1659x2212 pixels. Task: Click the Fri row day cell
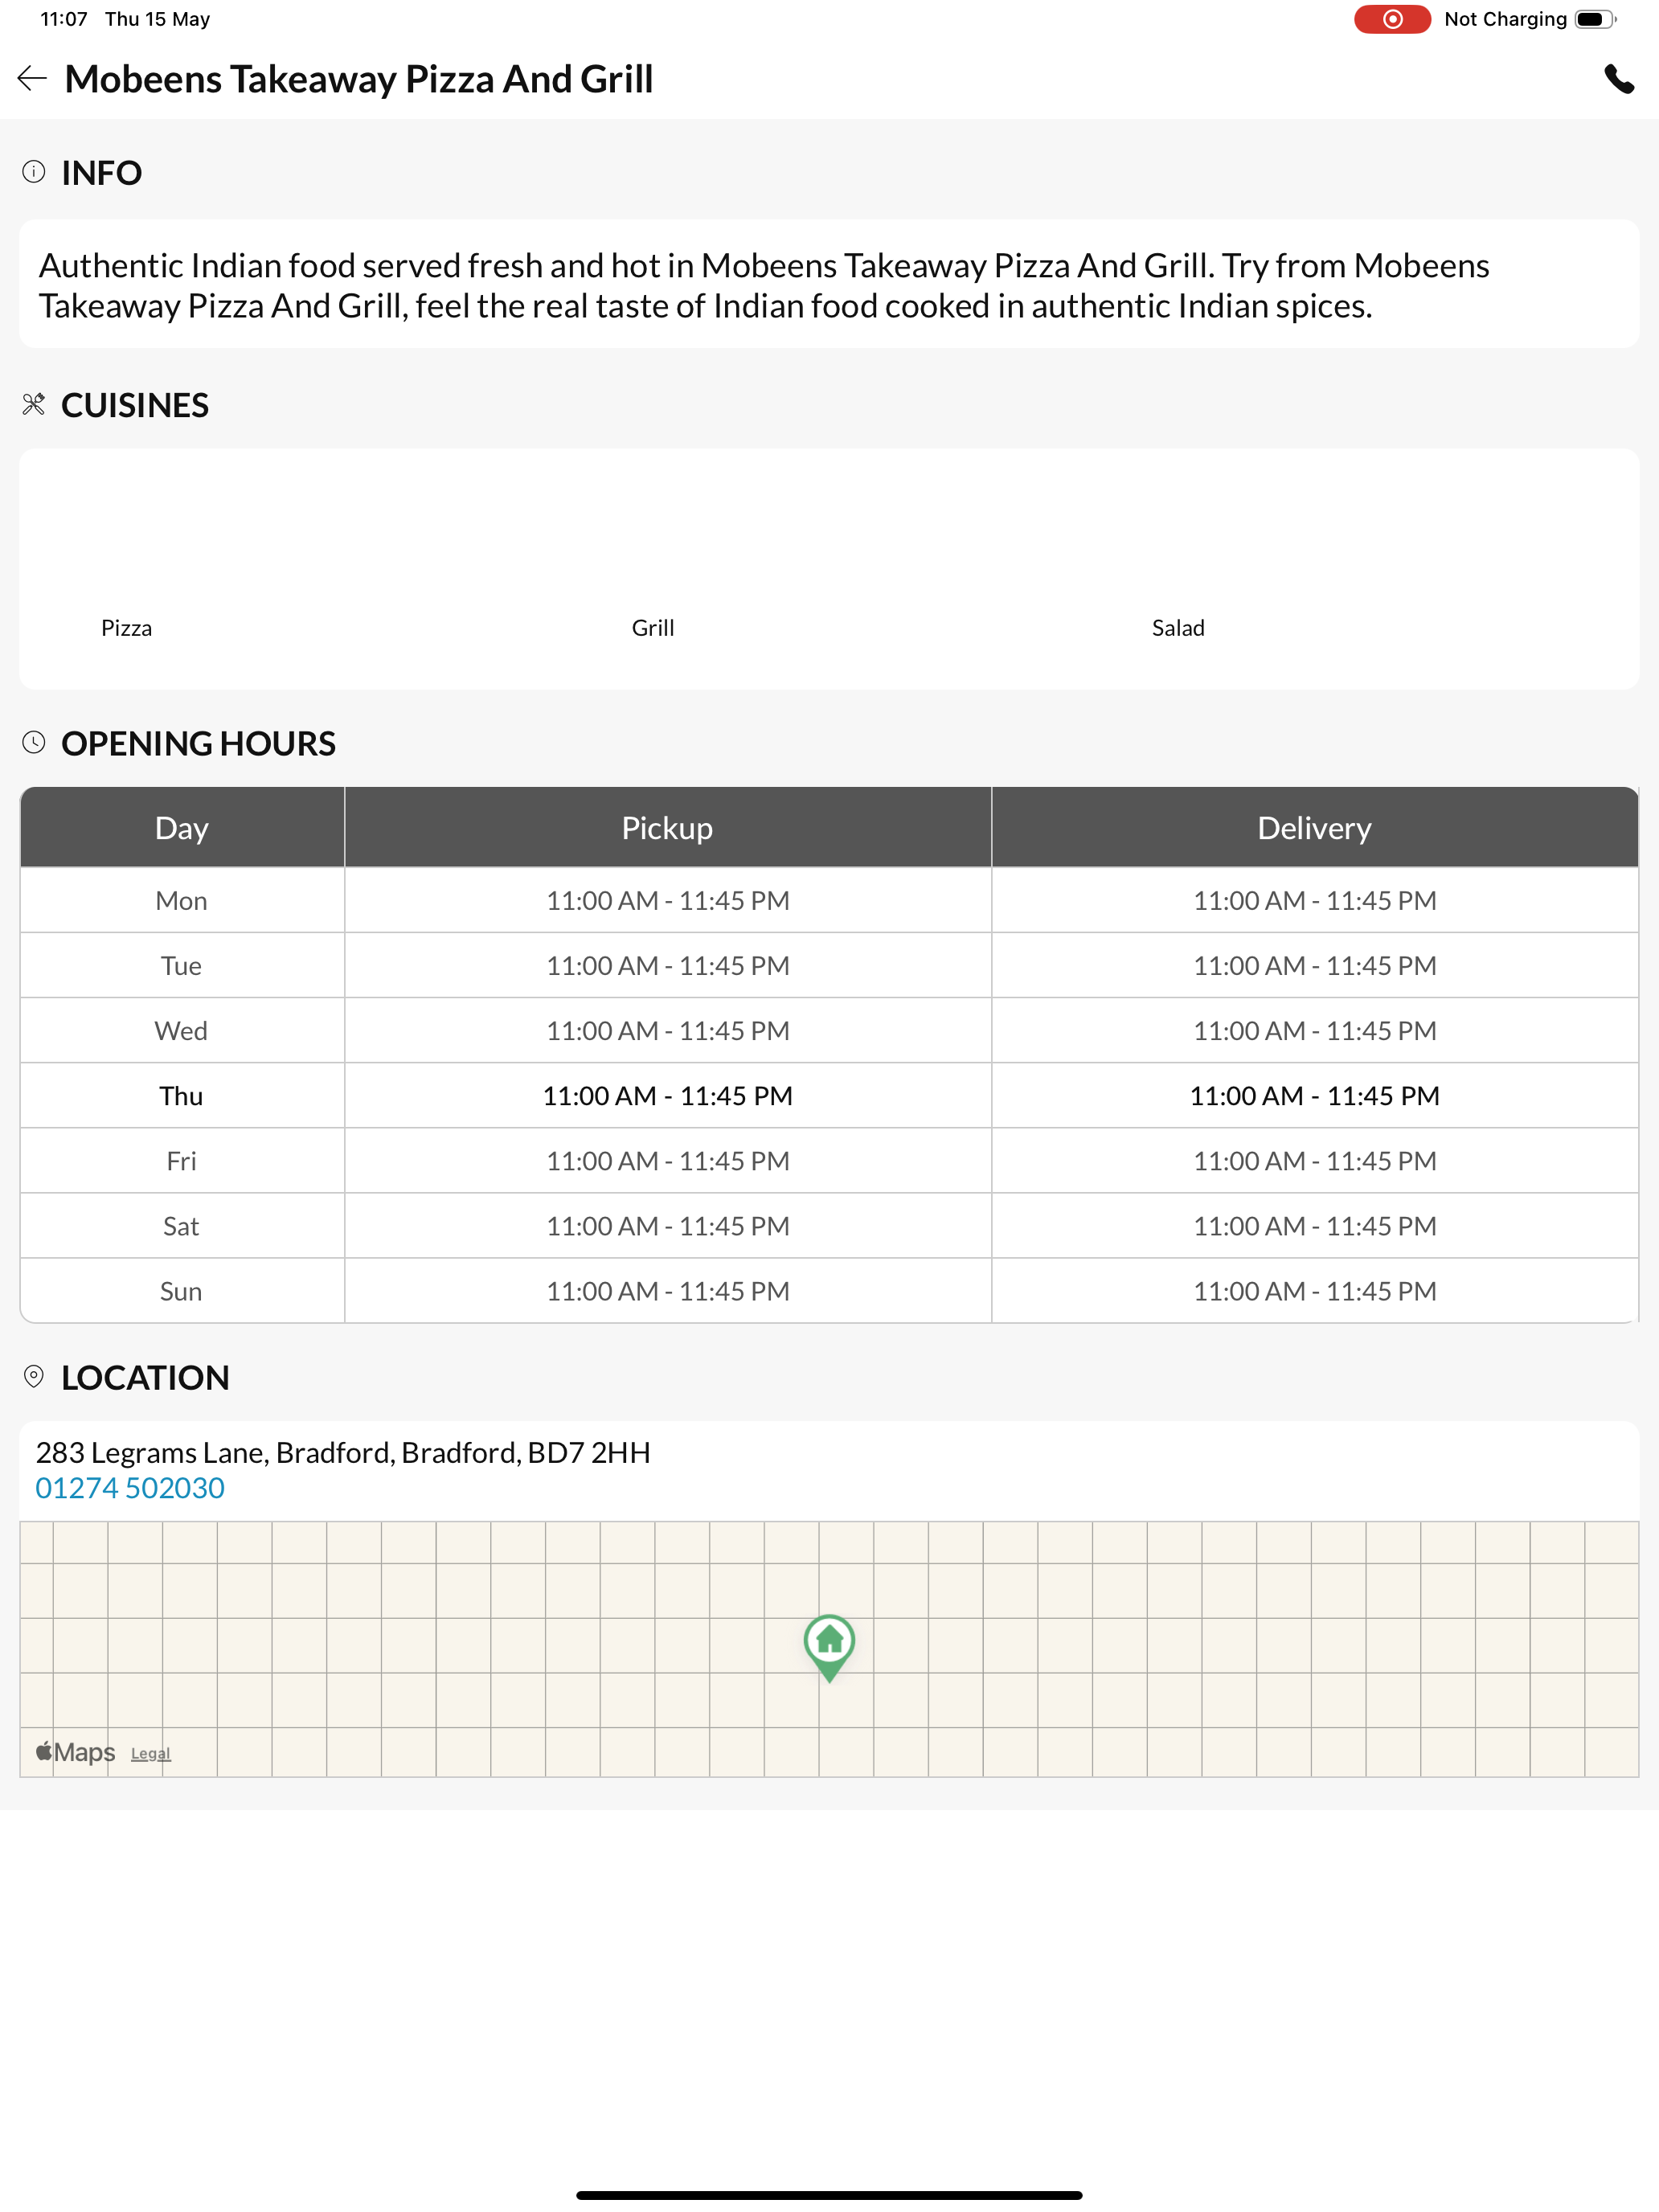(x=182, y=1160)
